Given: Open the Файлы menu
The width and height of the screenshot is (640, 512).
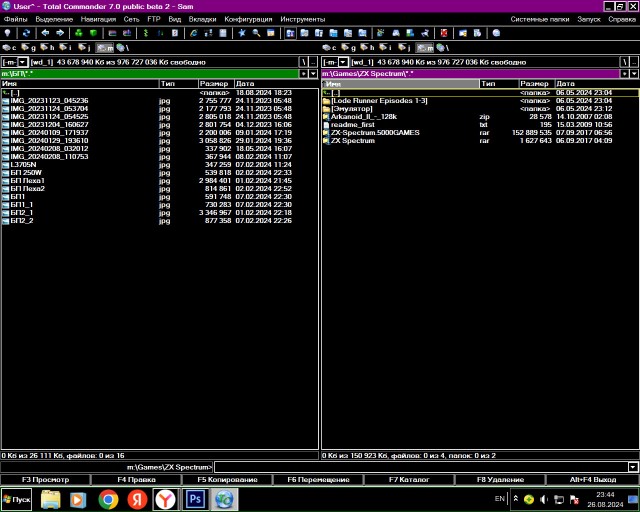Looking at the screenshot, I should coord(16,19).
